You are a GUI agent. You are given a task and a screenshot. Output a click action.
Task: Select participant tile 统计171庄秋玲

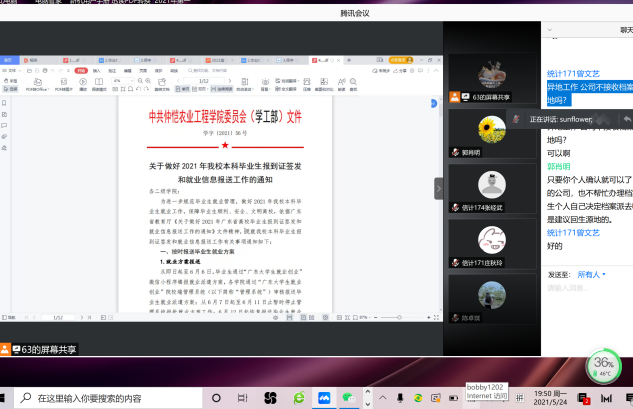[490, 240]
